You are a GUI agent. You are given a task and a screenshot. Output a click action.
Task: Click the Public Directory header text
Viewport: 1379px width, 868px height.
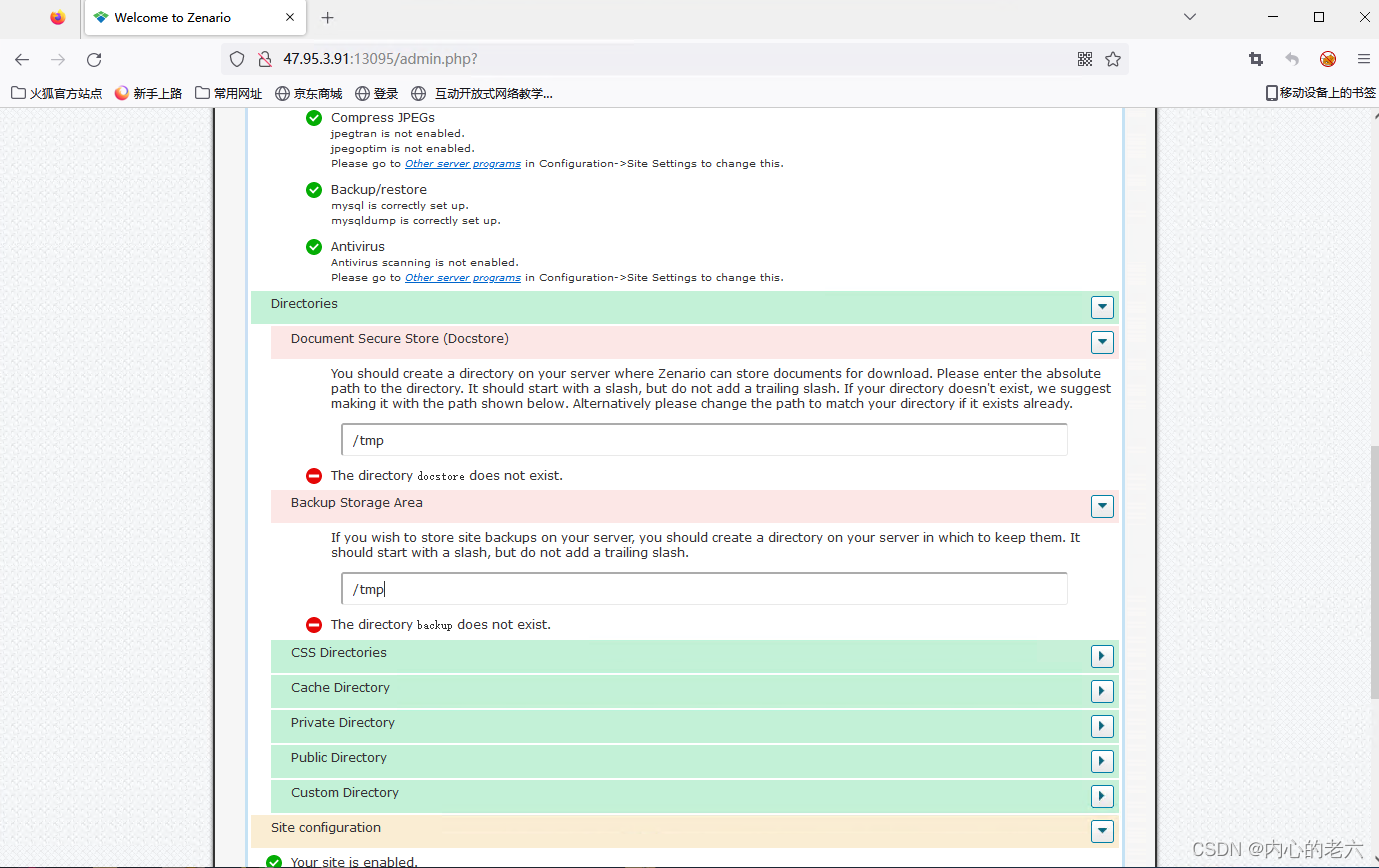point(339,758)
